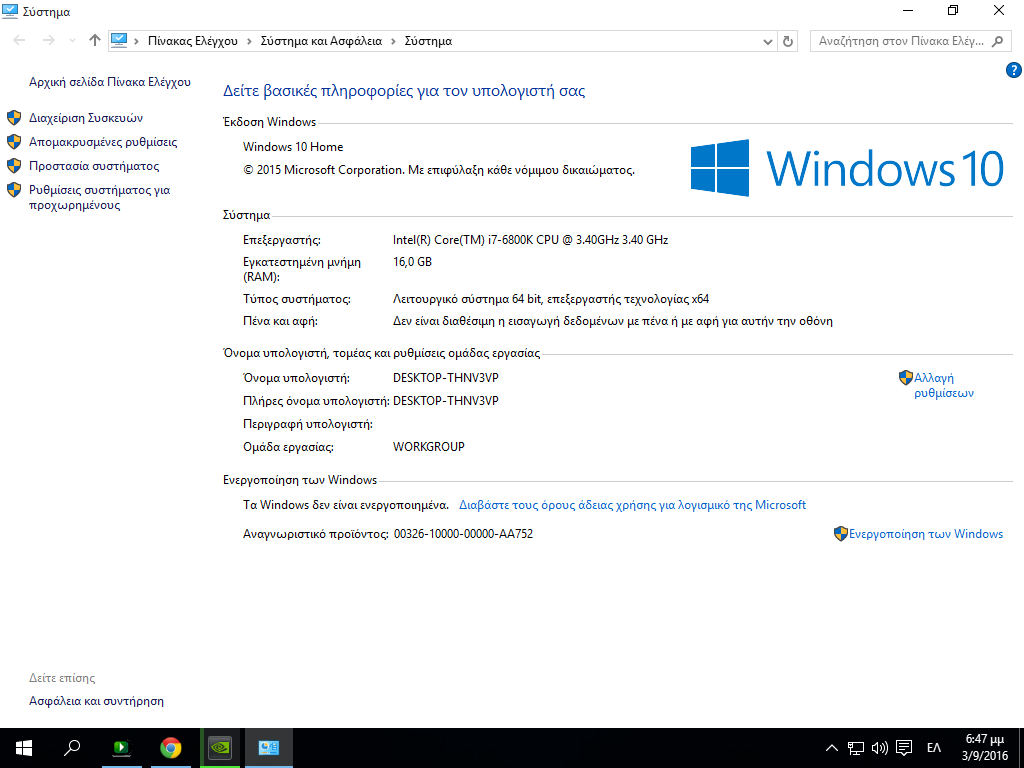The width and height of the screenshot is (1024, 768).
Task: Click the network tray icon
Action: 856,748
